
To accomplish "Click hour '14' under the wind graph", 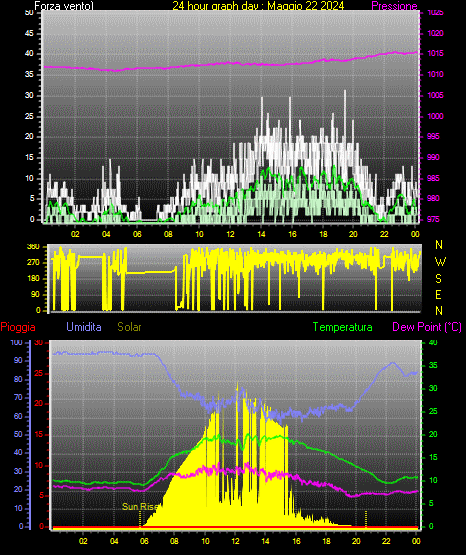I will coord(261,234).
